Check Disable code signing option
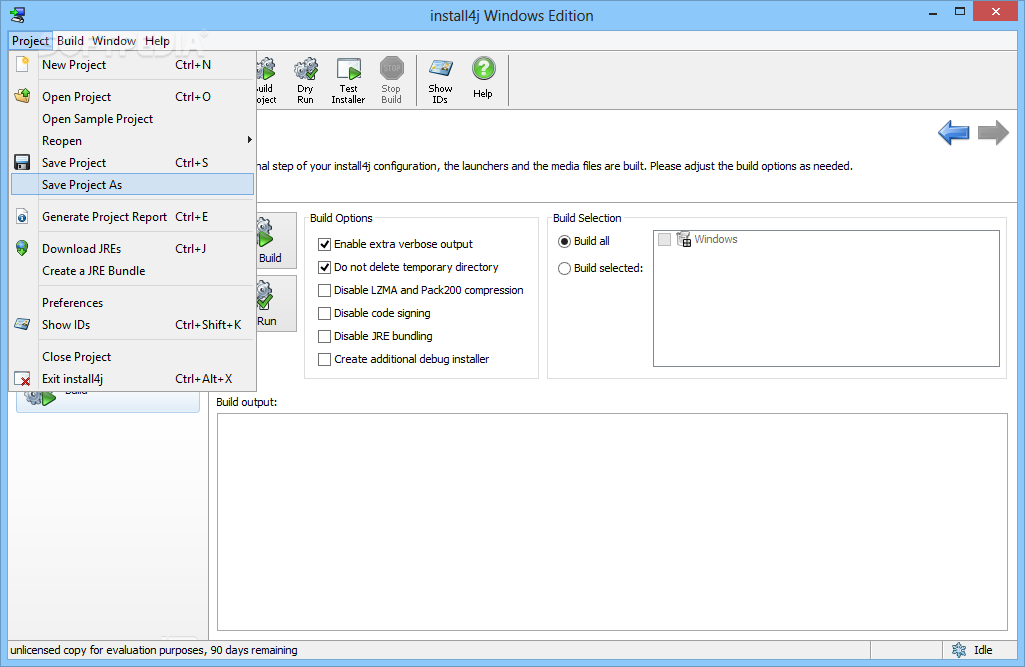 pyautogui.click(x=324, y=313)
